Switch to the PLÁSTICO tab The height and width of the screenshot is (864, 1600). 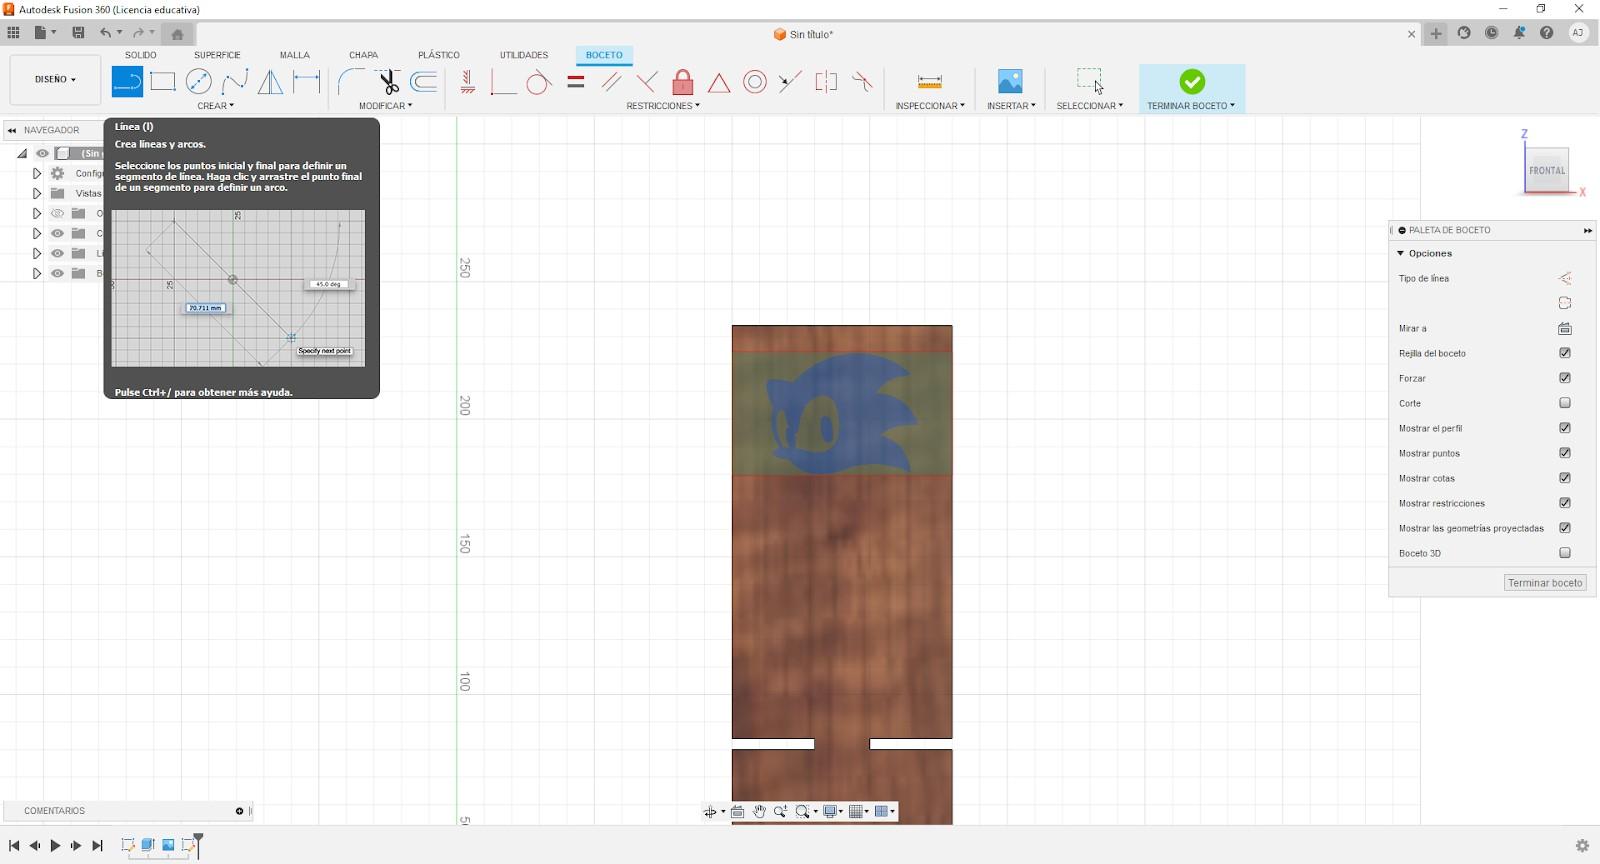click(439, 55)
